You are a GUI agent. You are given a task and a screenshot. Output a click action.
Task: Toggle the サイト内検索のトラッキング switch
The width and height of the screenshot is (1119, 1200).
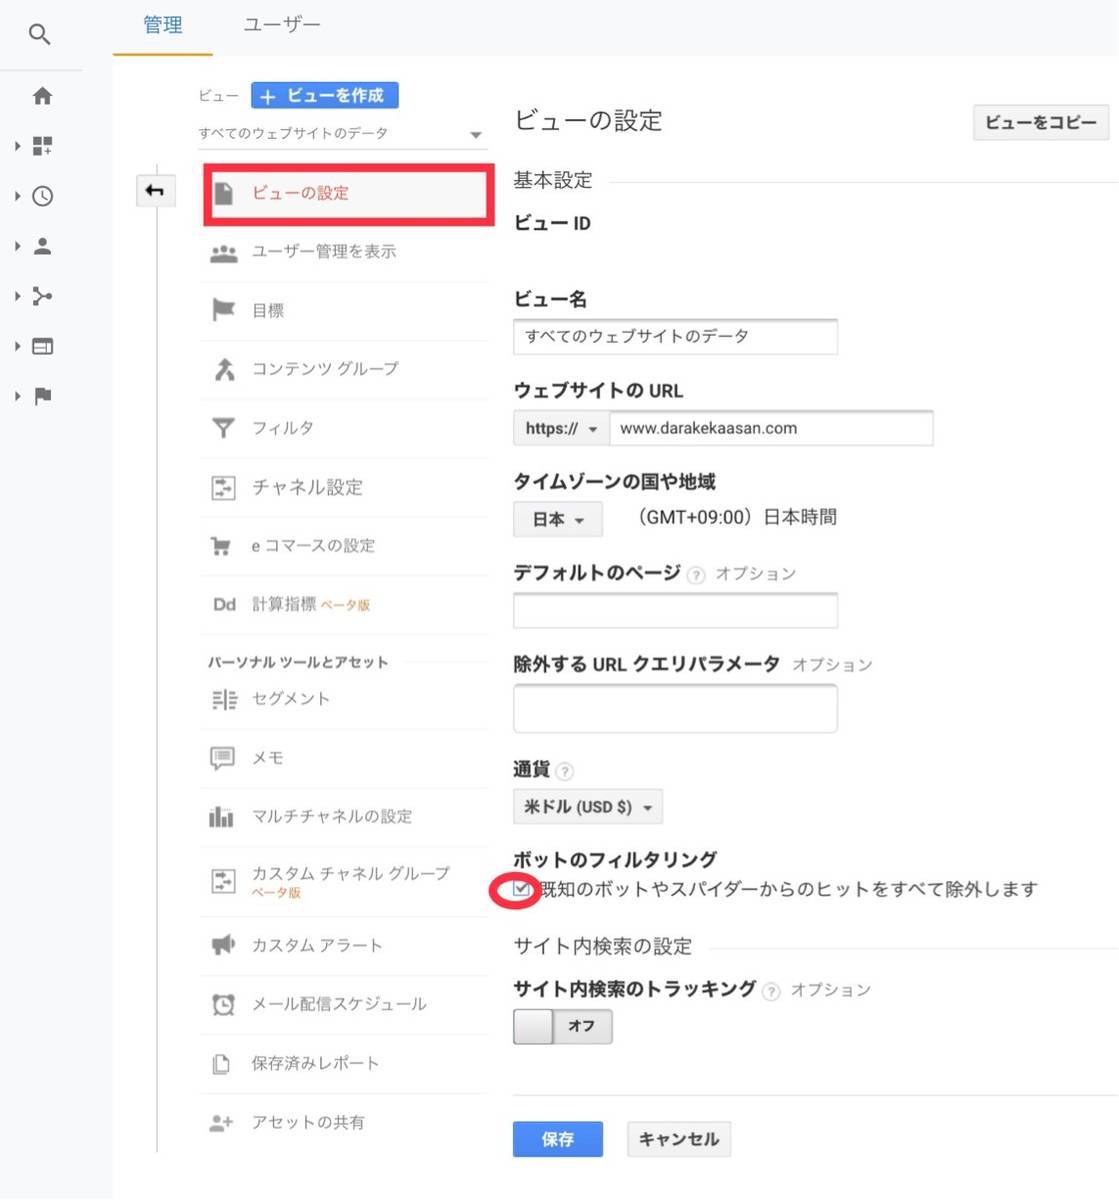tap(563, 1026)
